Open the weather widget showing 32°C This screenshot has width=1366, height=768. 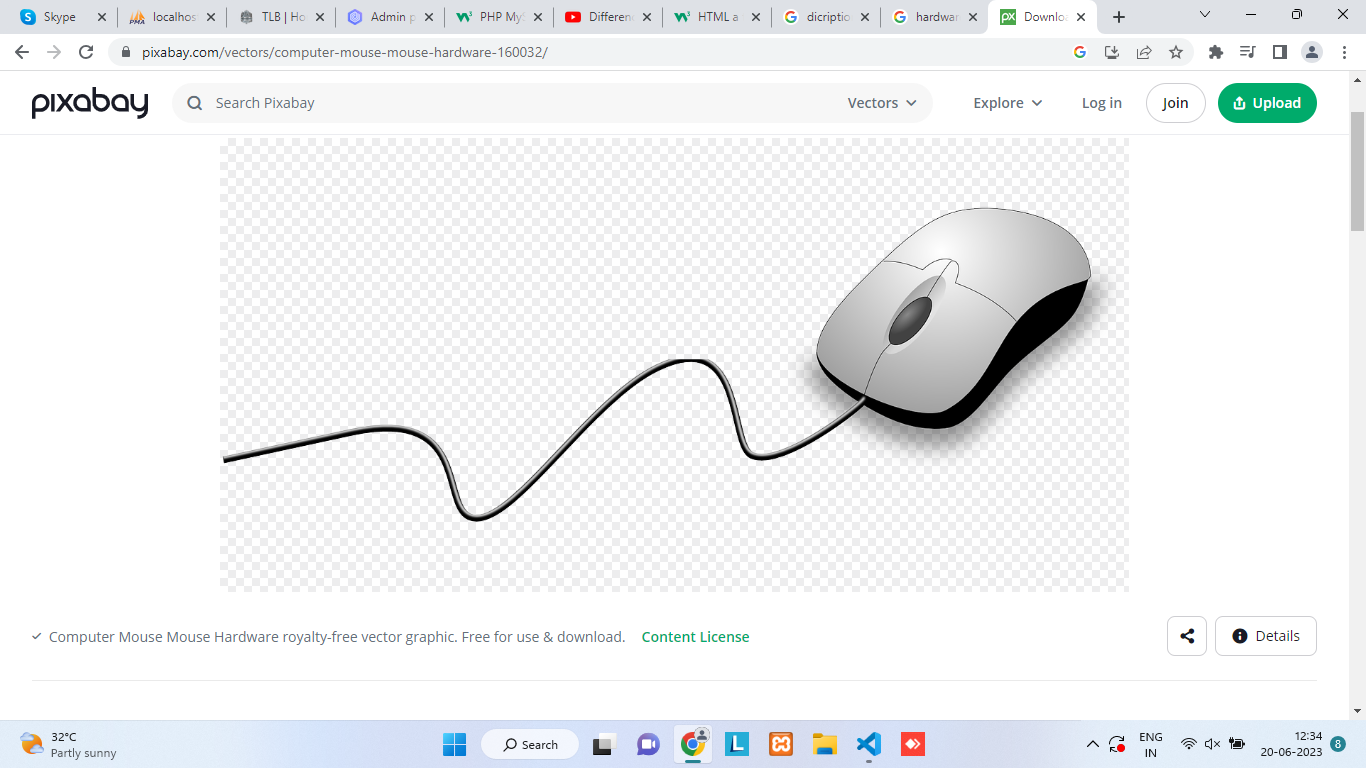click(68, 744)
